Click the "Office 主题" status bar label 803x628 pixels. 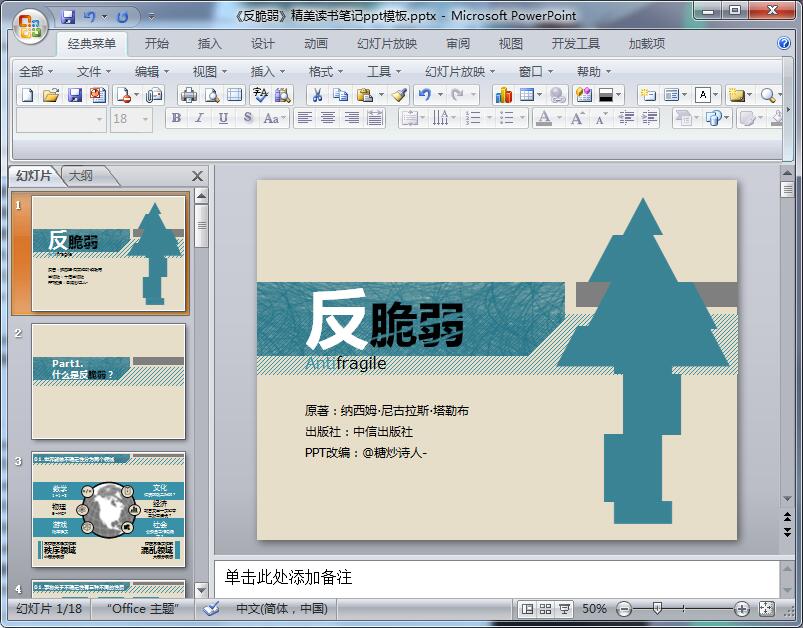click(142, 609)
